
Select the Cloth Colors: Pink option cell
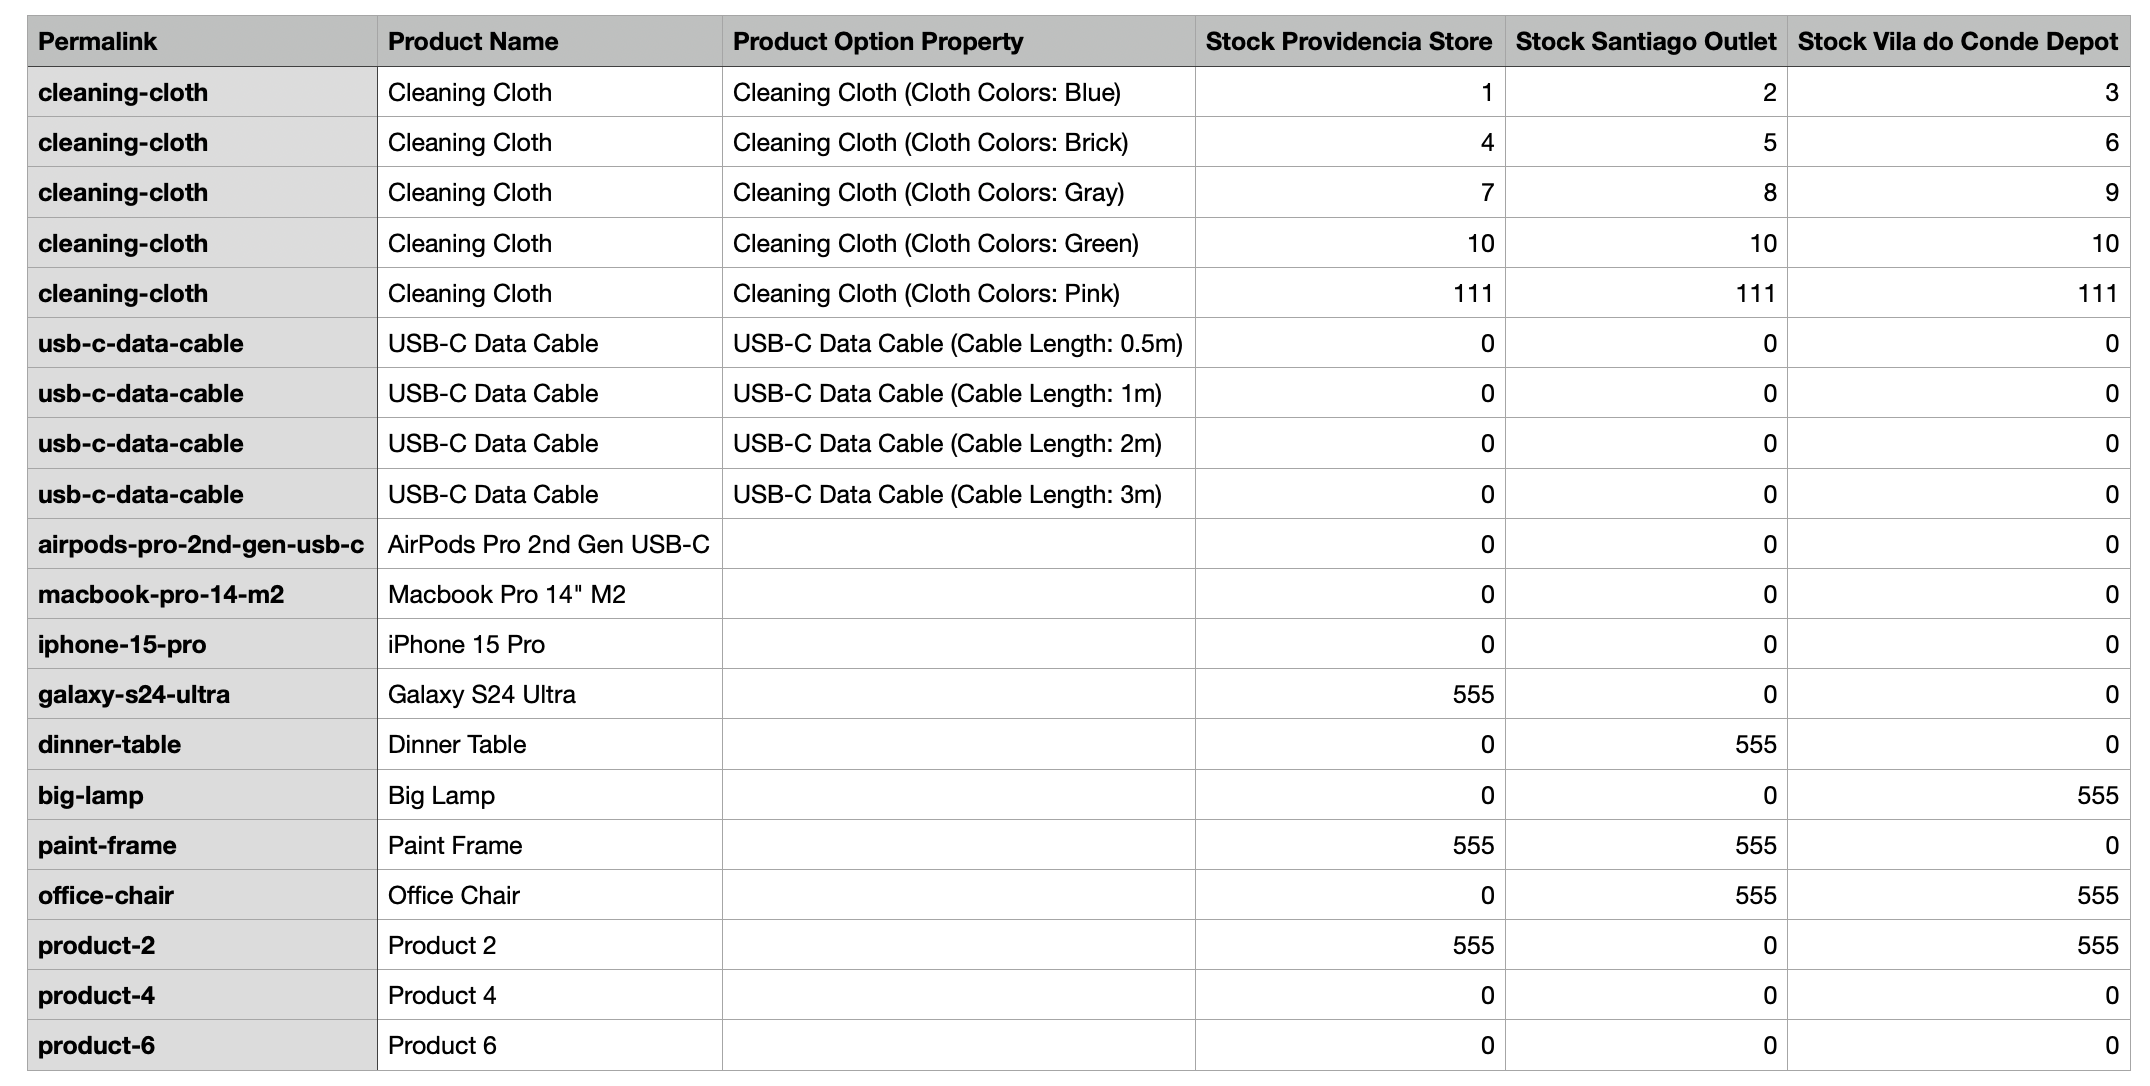click(x=958, y=293)
